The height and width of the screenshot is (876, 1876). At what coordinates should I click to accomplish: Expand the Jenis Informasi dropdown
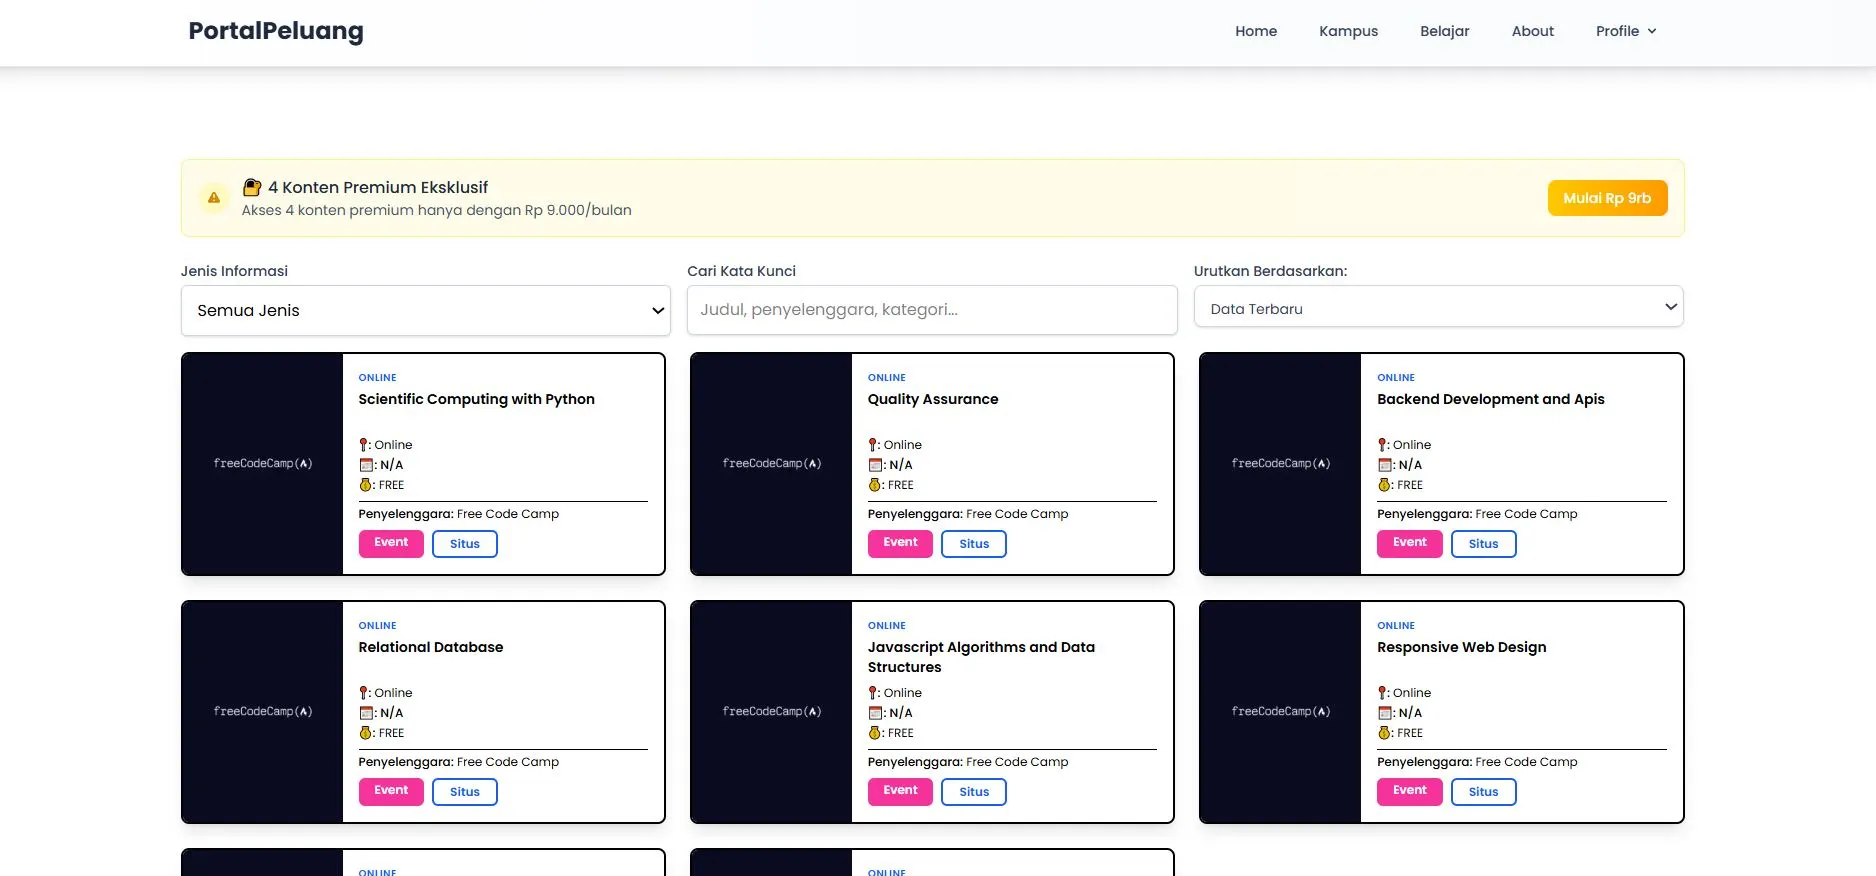pyautogui.click(x=426, y=310)
